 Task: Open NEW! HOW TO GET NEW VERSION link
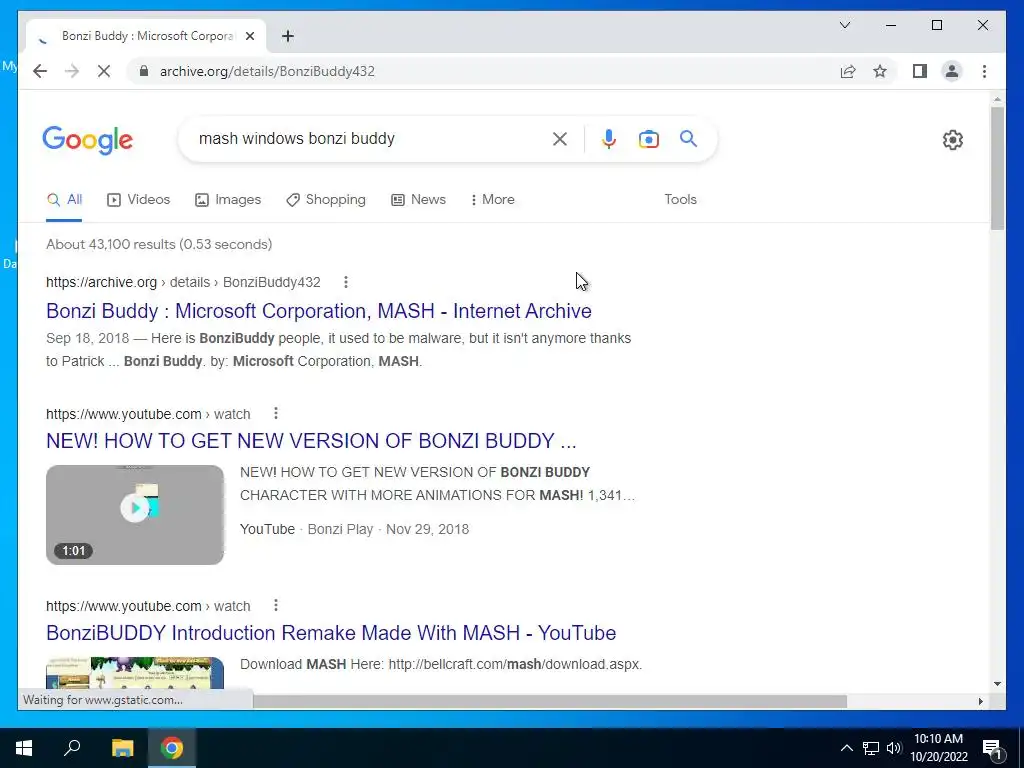pyautogui.click(x=311, y=441)
